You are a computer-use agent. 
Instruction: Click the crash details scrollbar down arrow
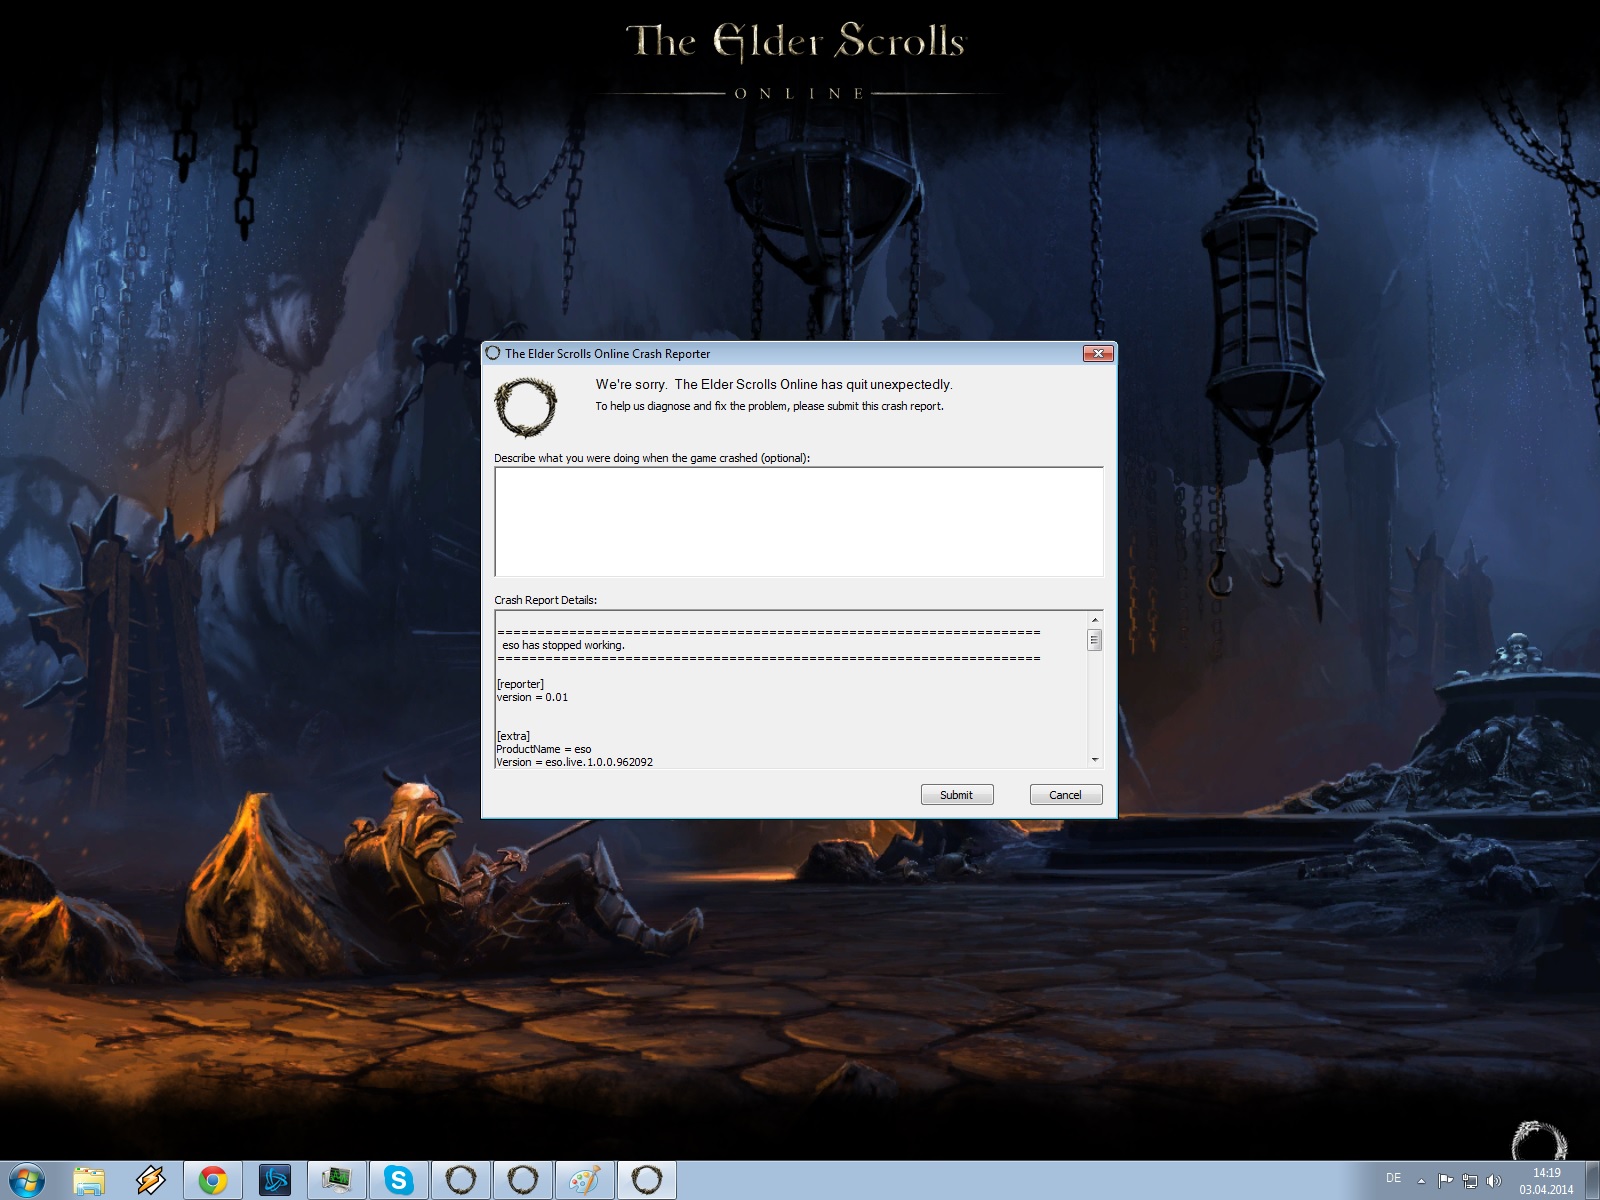coord(1094,760)
